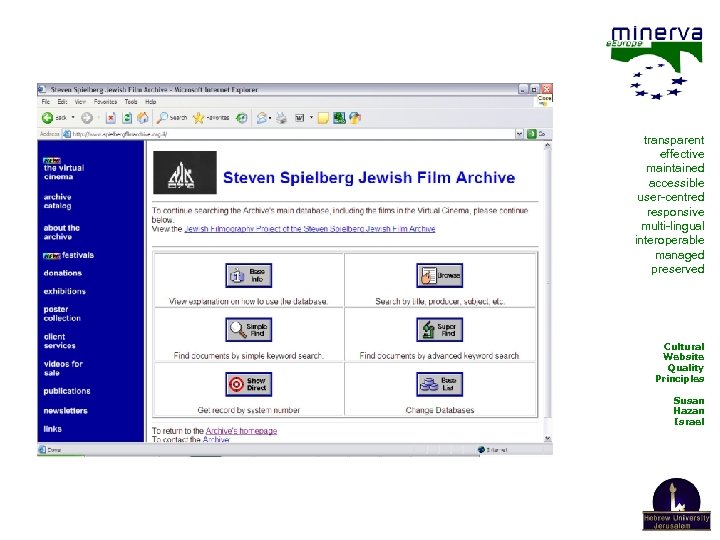The image size is (720, 540).
Task: Click text "Get record by system number"
Action: (248, 410)
